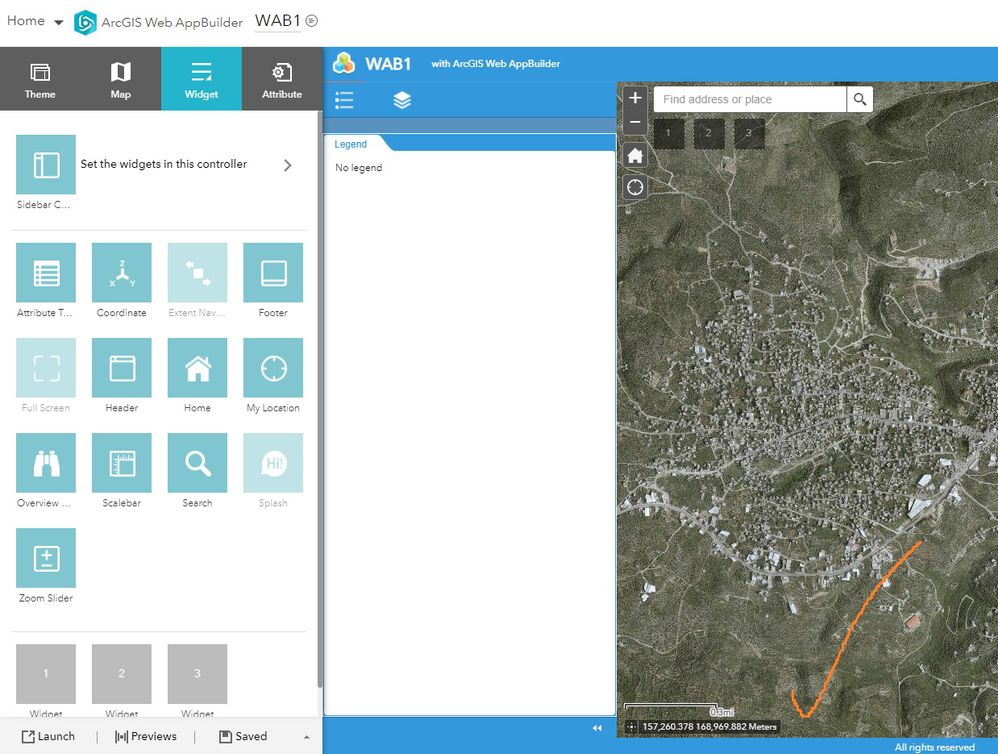
Task: Launch the app
Action: tap(48, 736)
